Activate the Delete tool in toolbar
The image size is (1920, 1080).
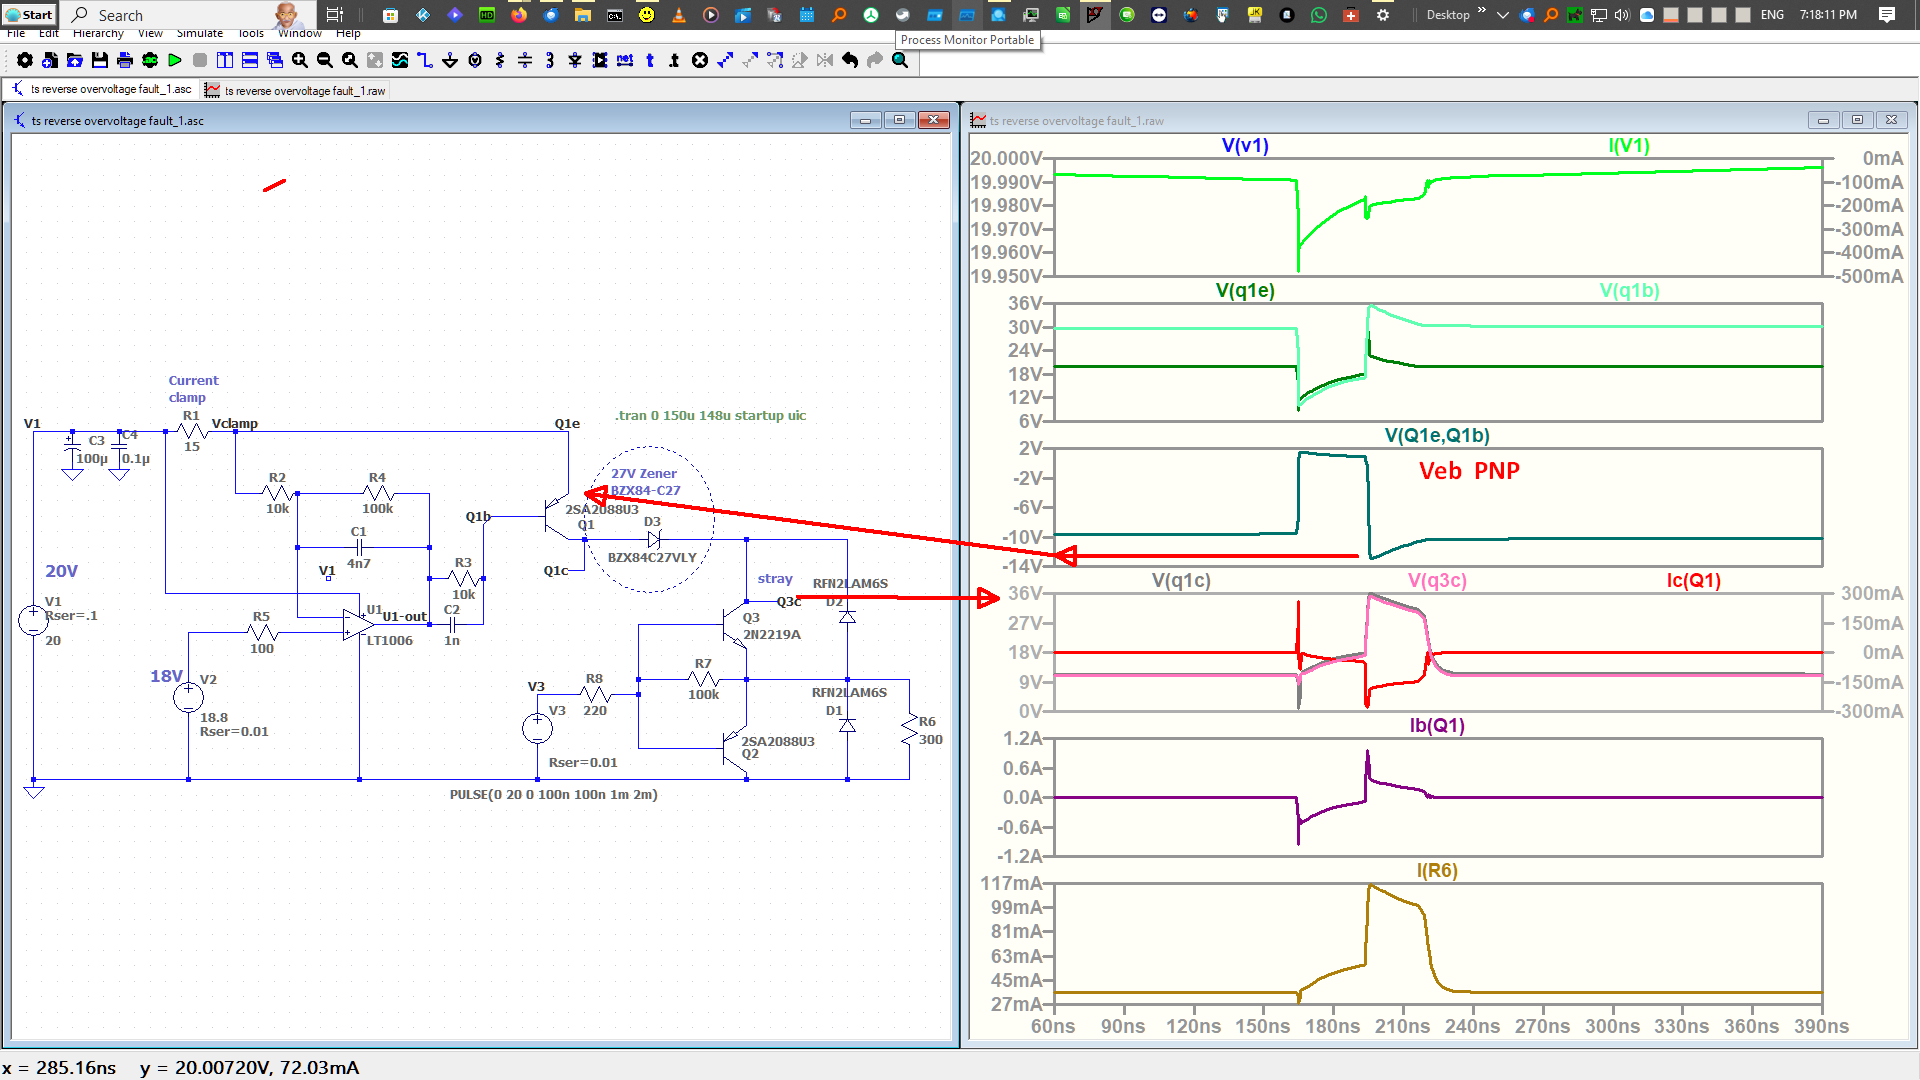tap(700, 60)
